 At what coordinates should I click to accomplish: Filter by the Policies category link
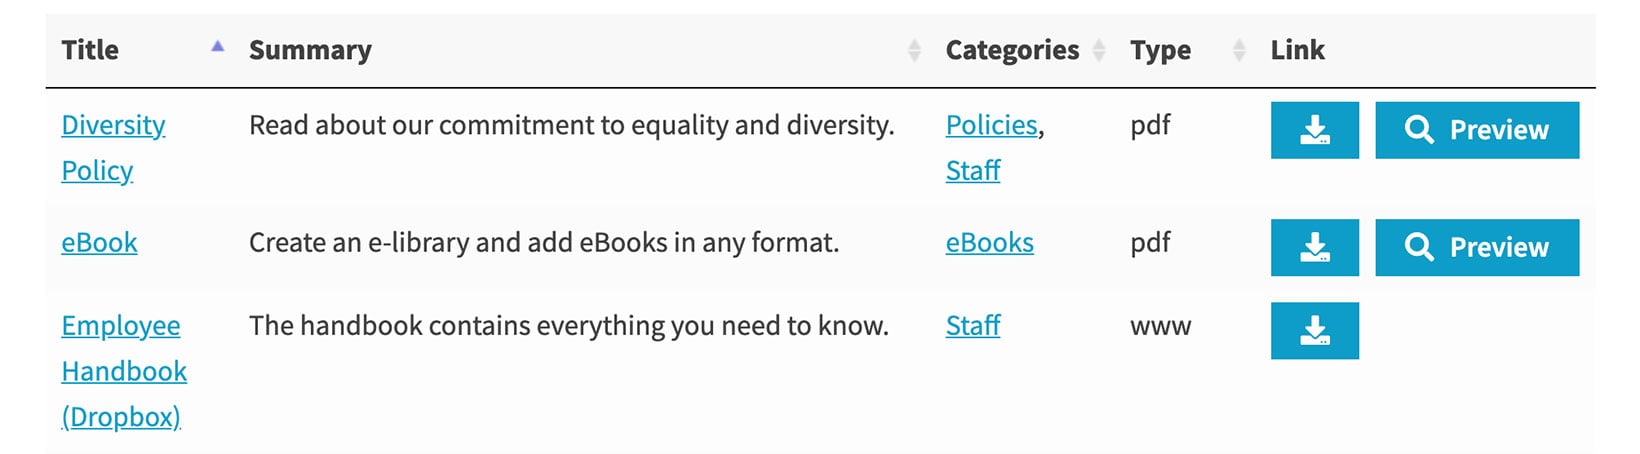point(991,126)
